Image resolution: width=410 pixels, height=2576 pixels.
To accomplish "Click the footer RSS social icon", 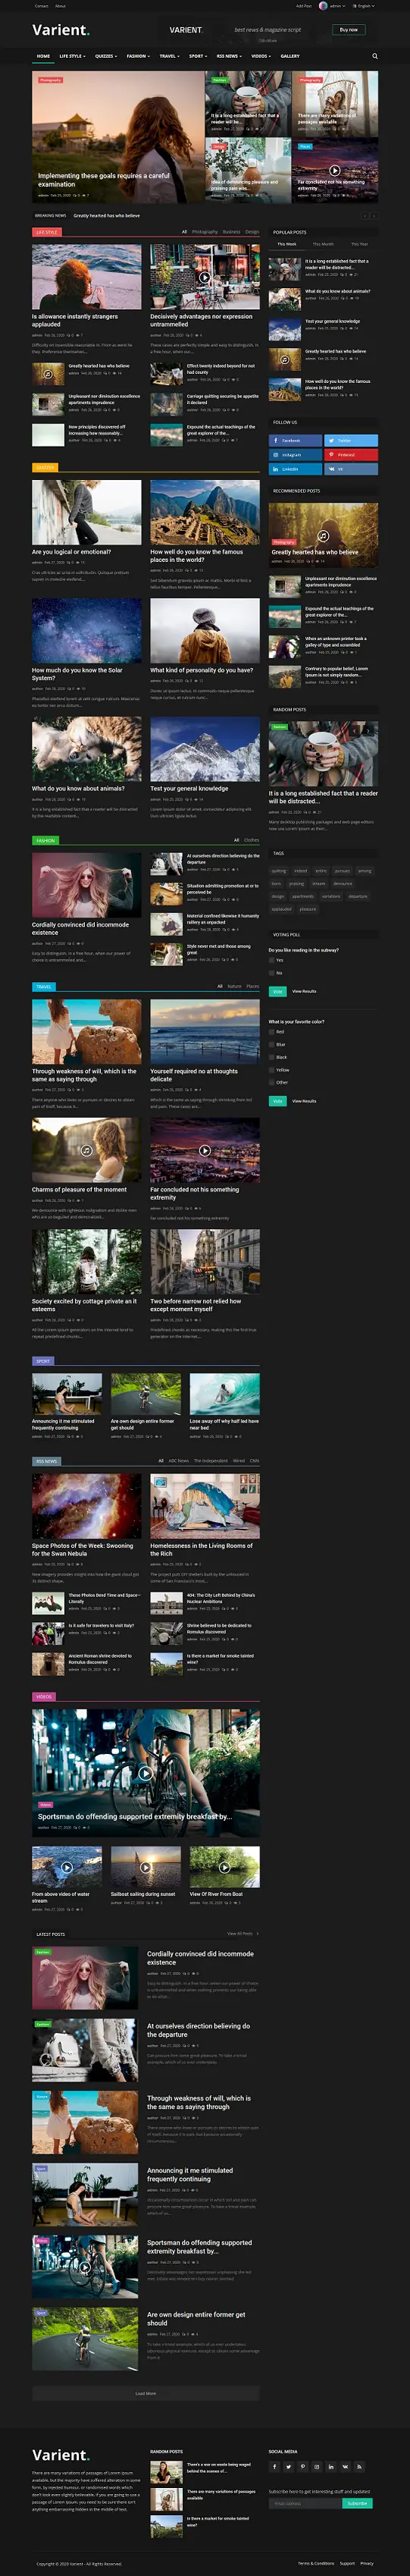I will tap(360, 2466).
